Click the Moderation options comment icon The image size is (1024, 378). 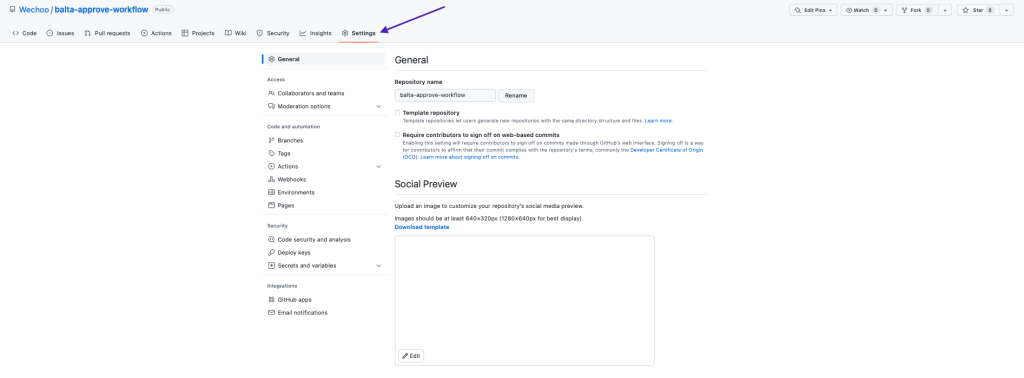(x=272, y=106)
